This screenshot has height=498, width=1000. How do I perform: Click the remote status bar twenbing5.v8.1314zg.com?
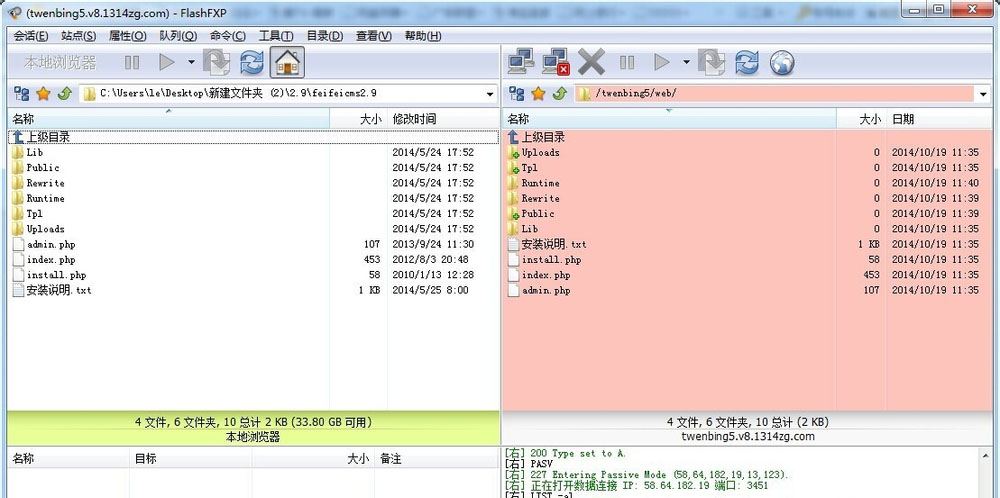click(x=747, y=437)
